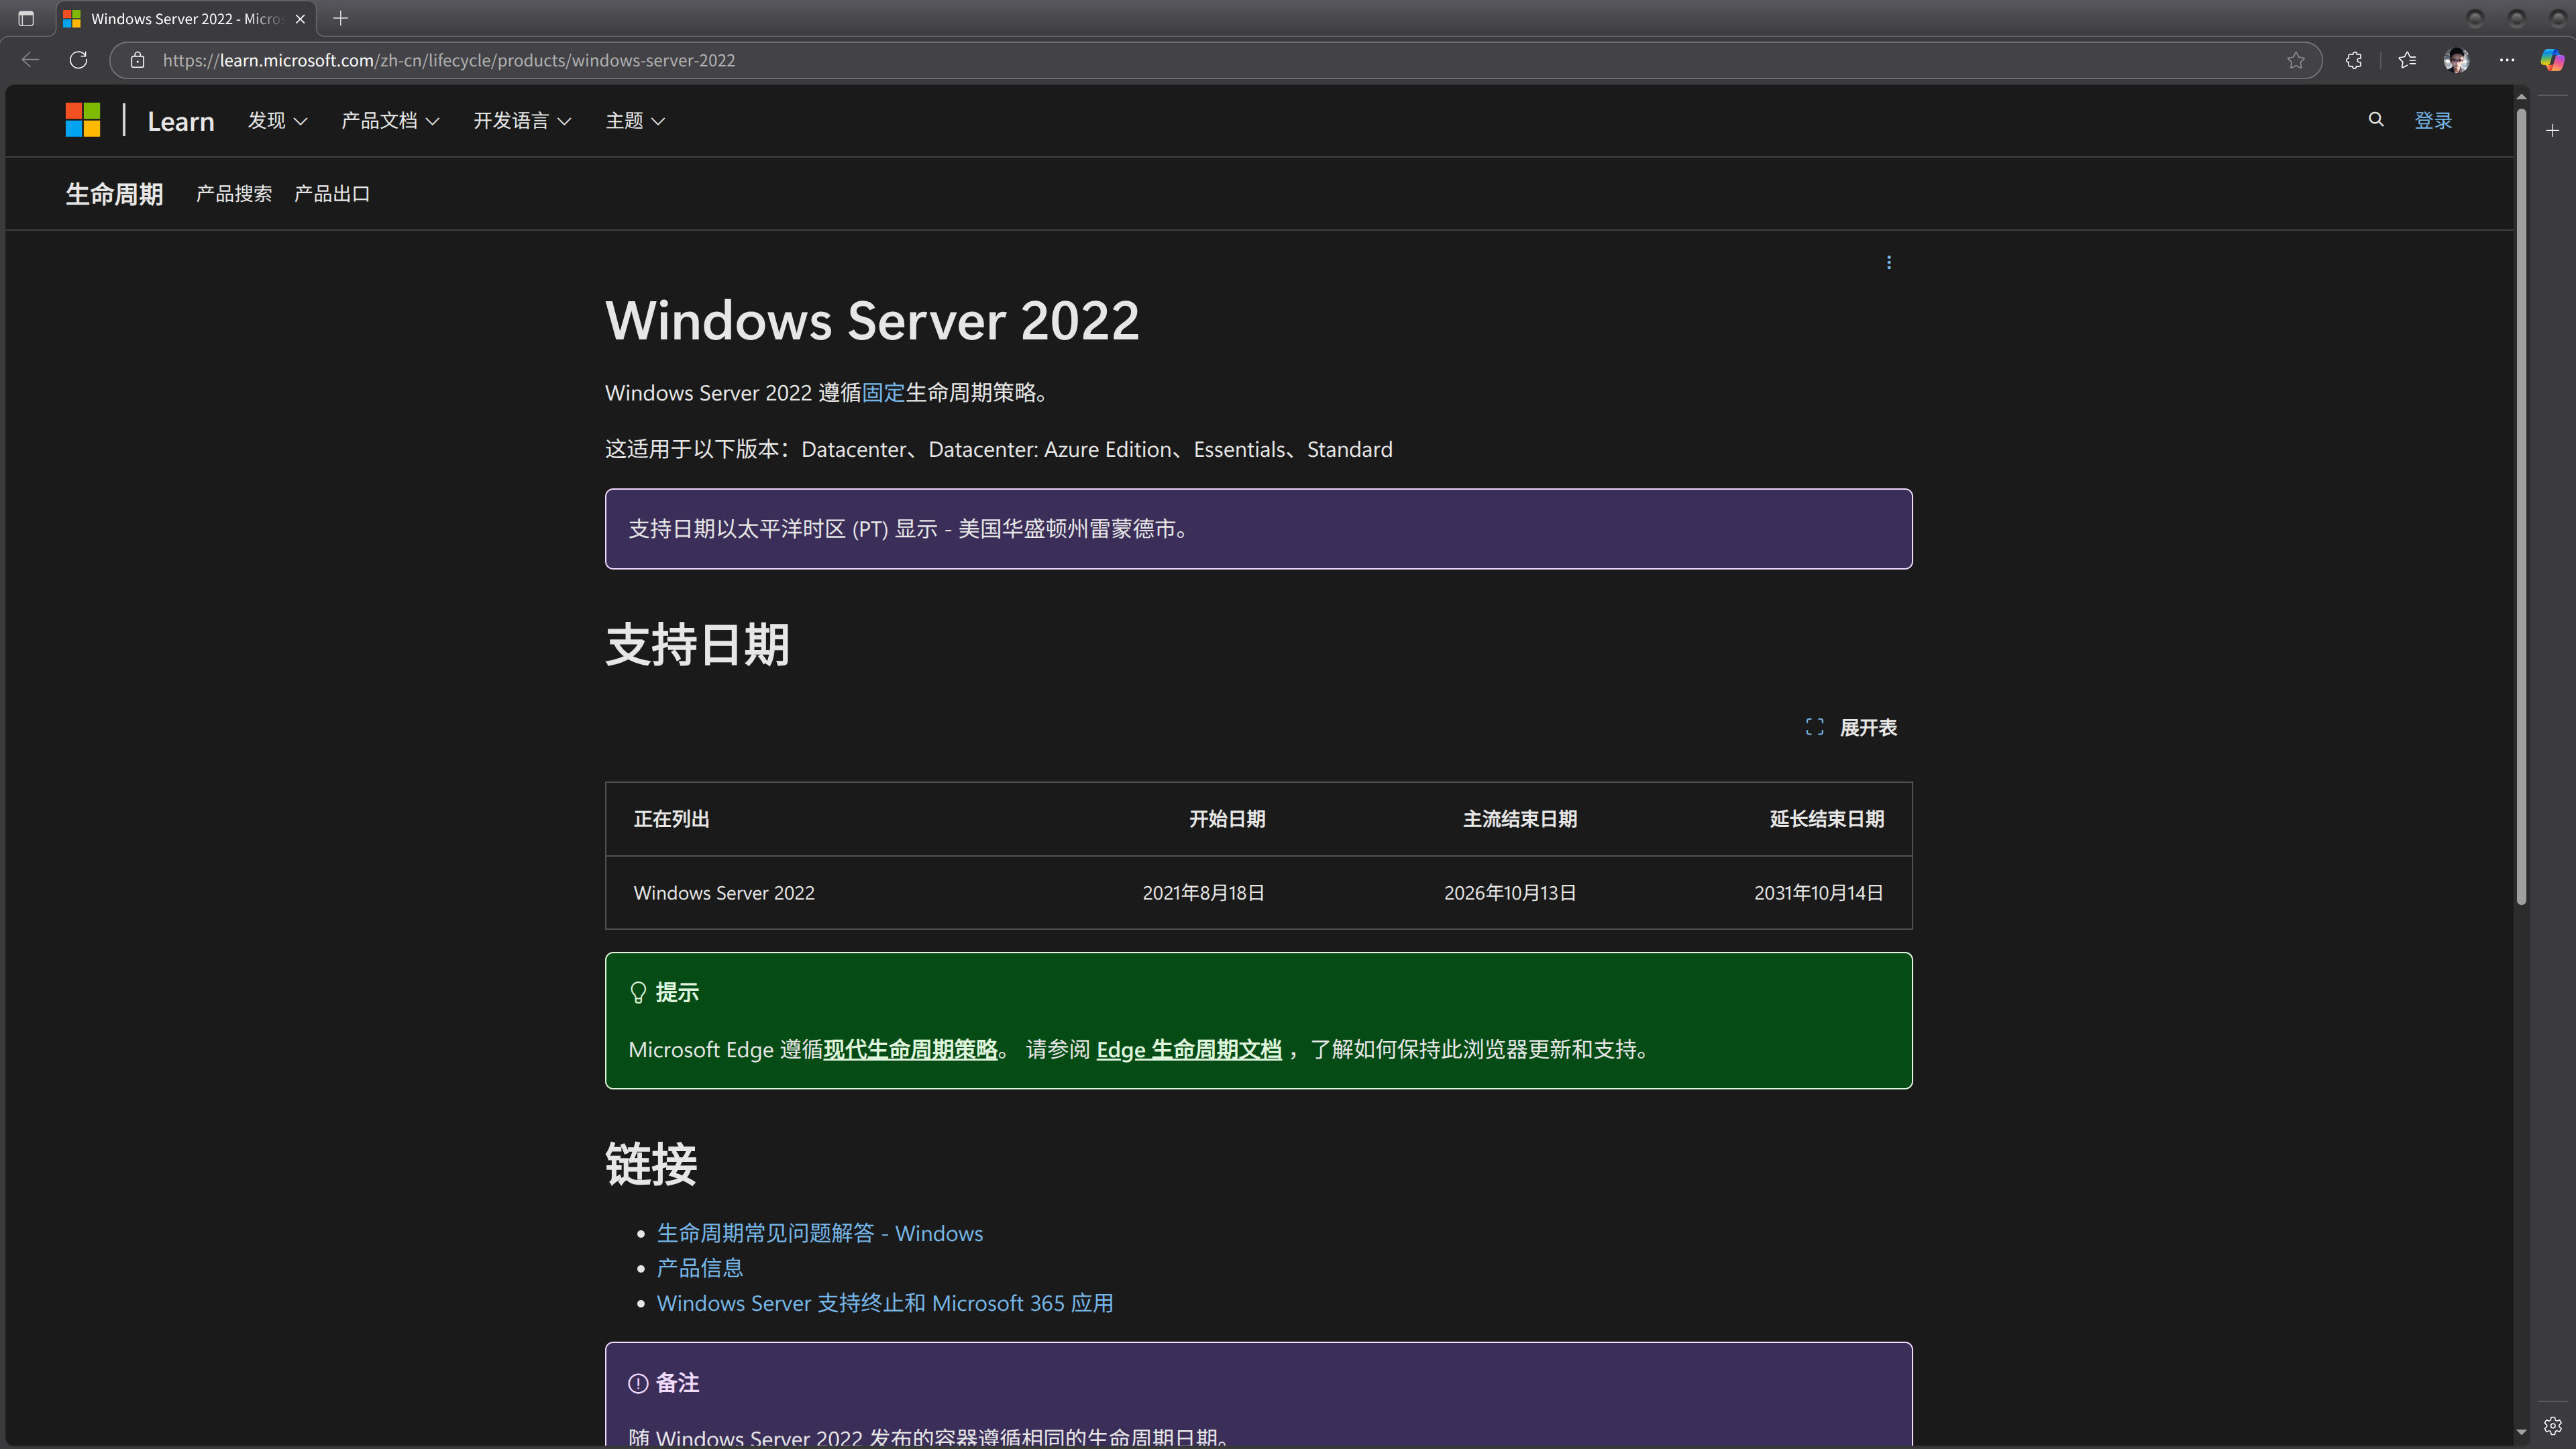2576x1449 pixels.
Task: Go back using the browser back arrow
Action: (x=30, y=60)
